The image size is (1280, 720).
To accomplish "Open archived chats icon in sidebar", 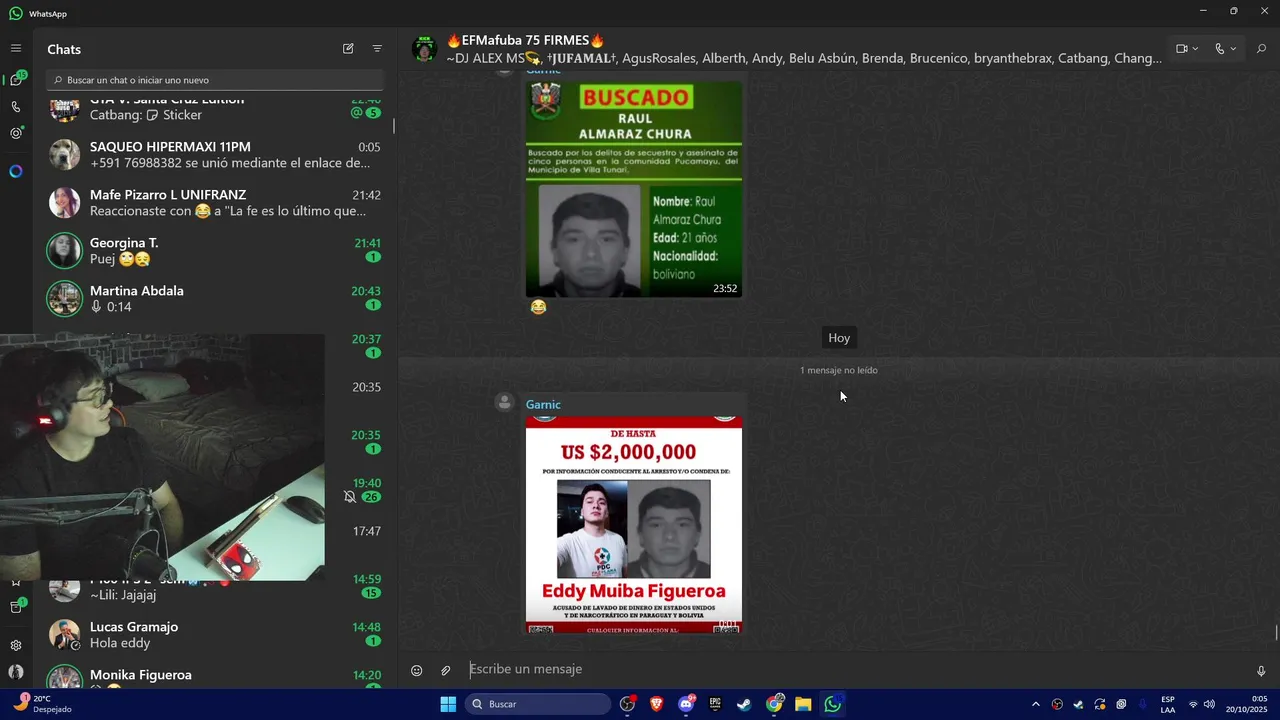I will coord(16,607).
